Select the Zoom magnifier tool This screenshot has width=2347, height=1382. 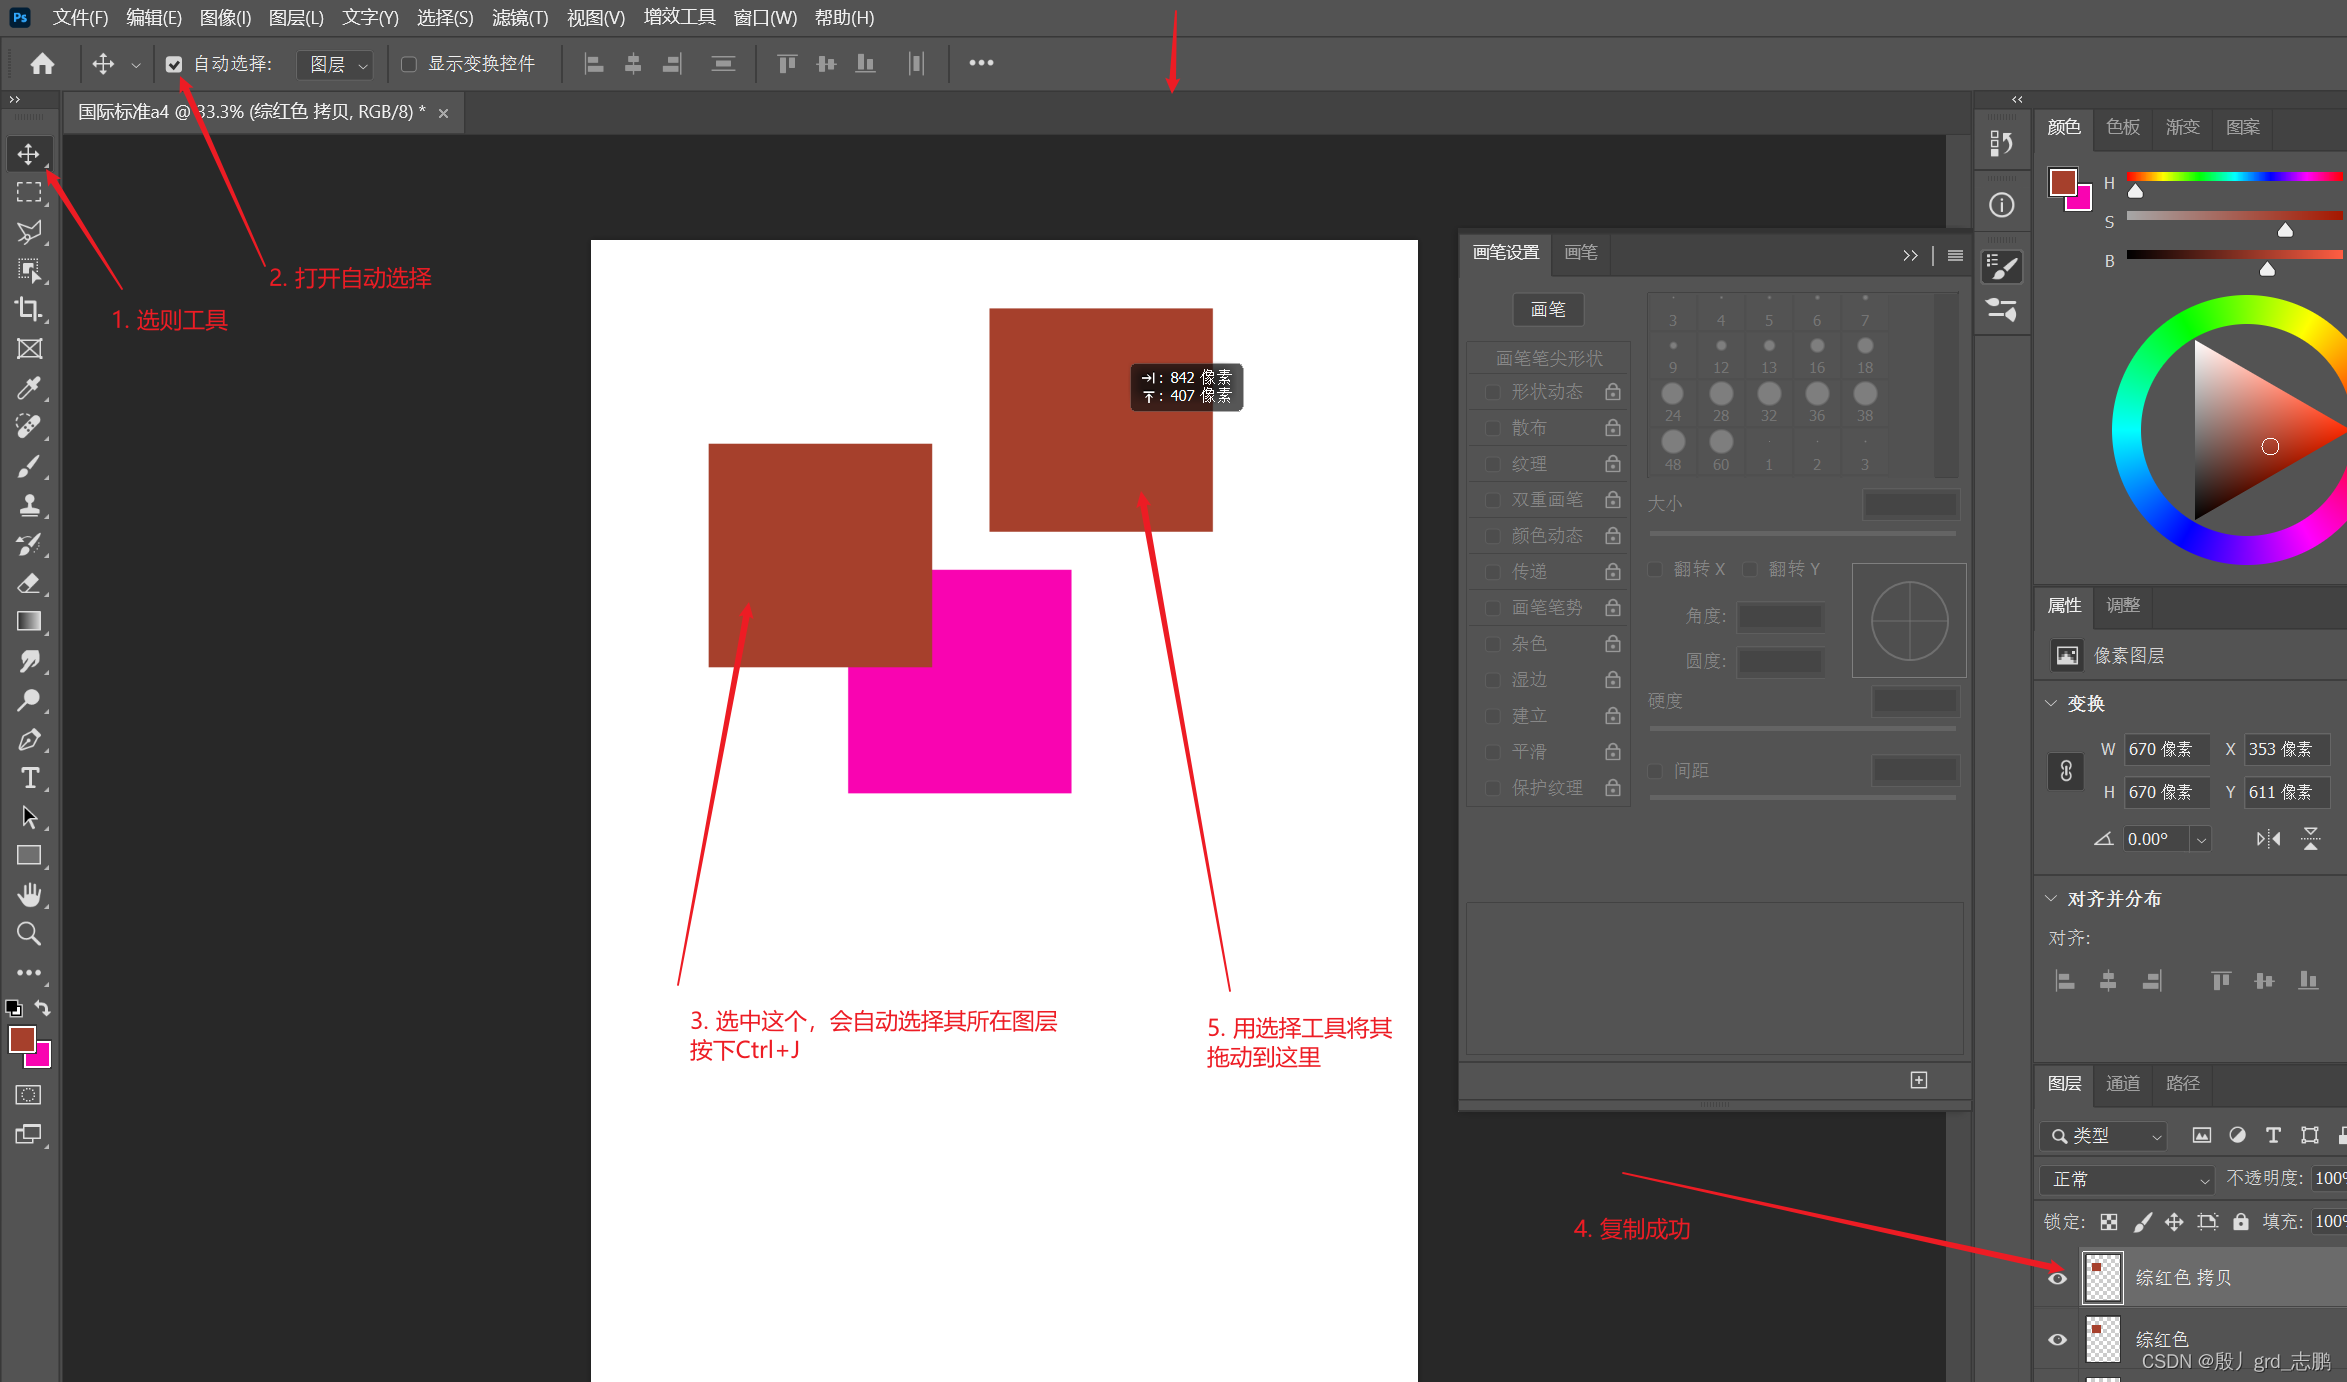[29, 934]
